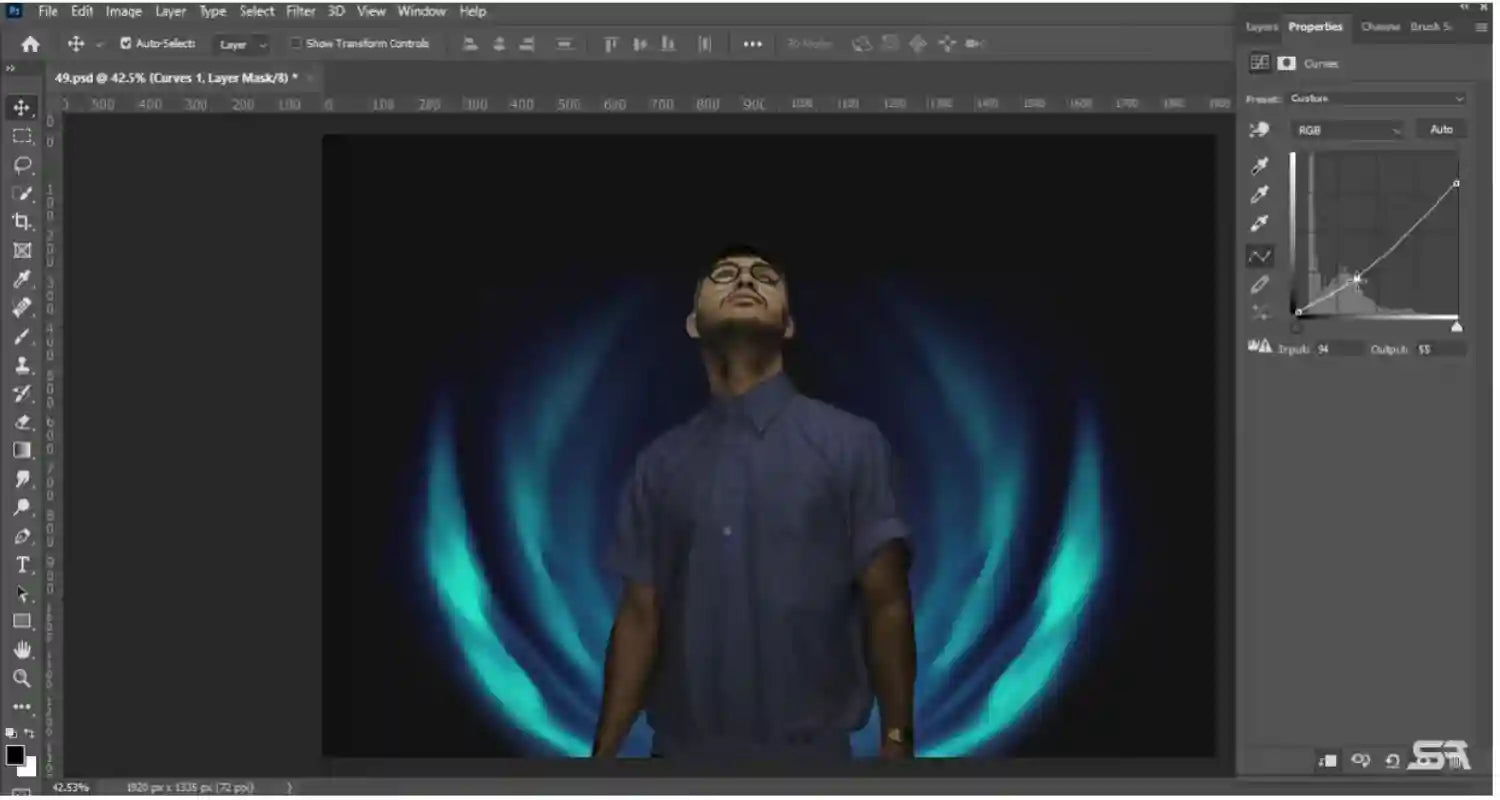Align top edges in the options bar
This screenshot has width=1500, height=800.
(611, 44)
